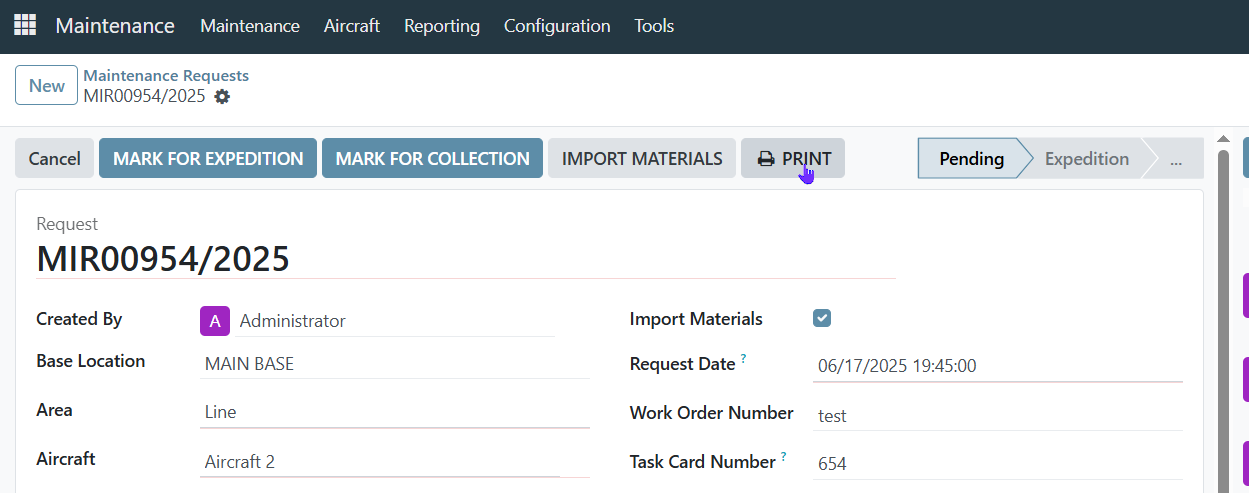Go back to Maintenance Requests breadcrumb
The width and height of the screenshot is (1249, 493).
tap(166, 75)
